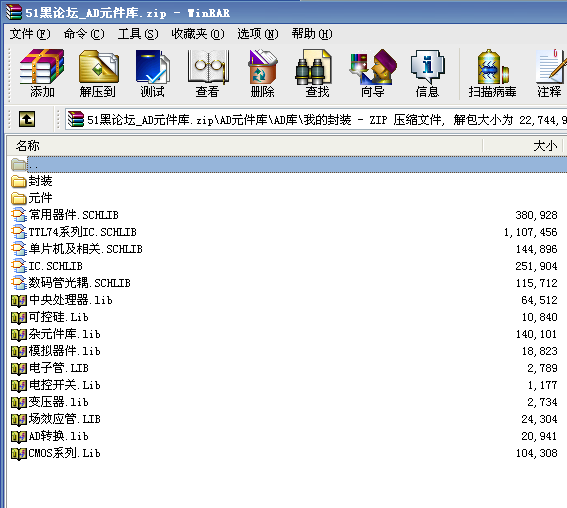The image size is (567, 508).
Task: Click the 元件 folder icon
Action: pyautogui.click(x=18, y=198)
